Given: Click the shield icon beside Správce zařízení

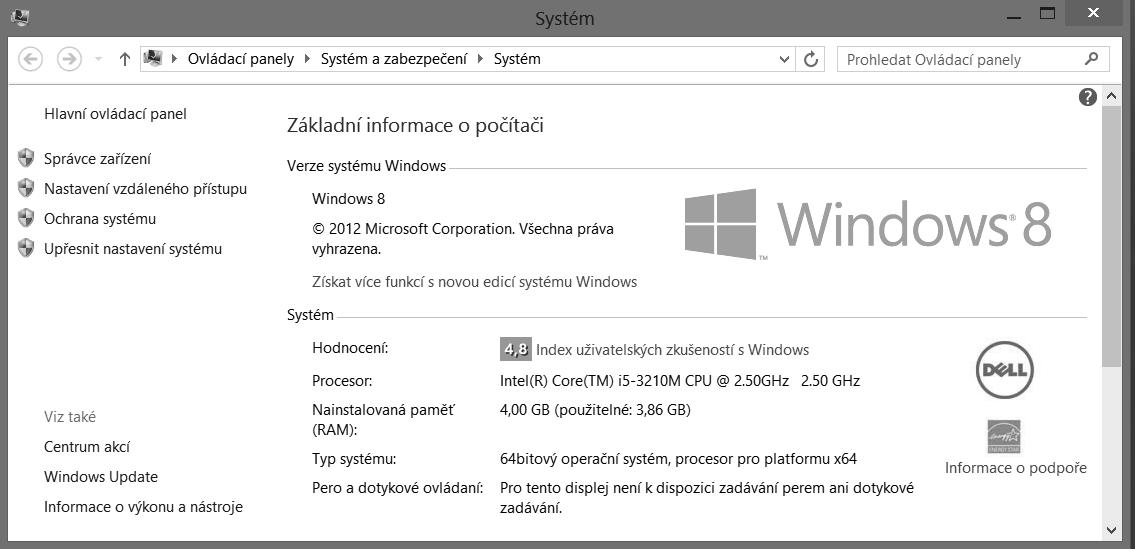Looking at the screenshot, I should coord(27,159).
